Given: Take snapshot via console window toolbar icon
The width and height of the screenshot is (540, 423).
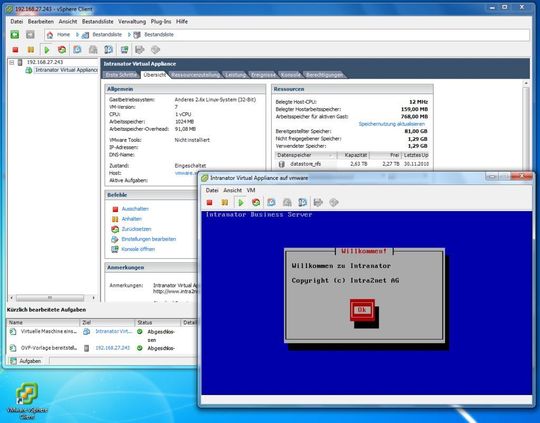Looking at the screenshot, I should [x=271, y=203].
